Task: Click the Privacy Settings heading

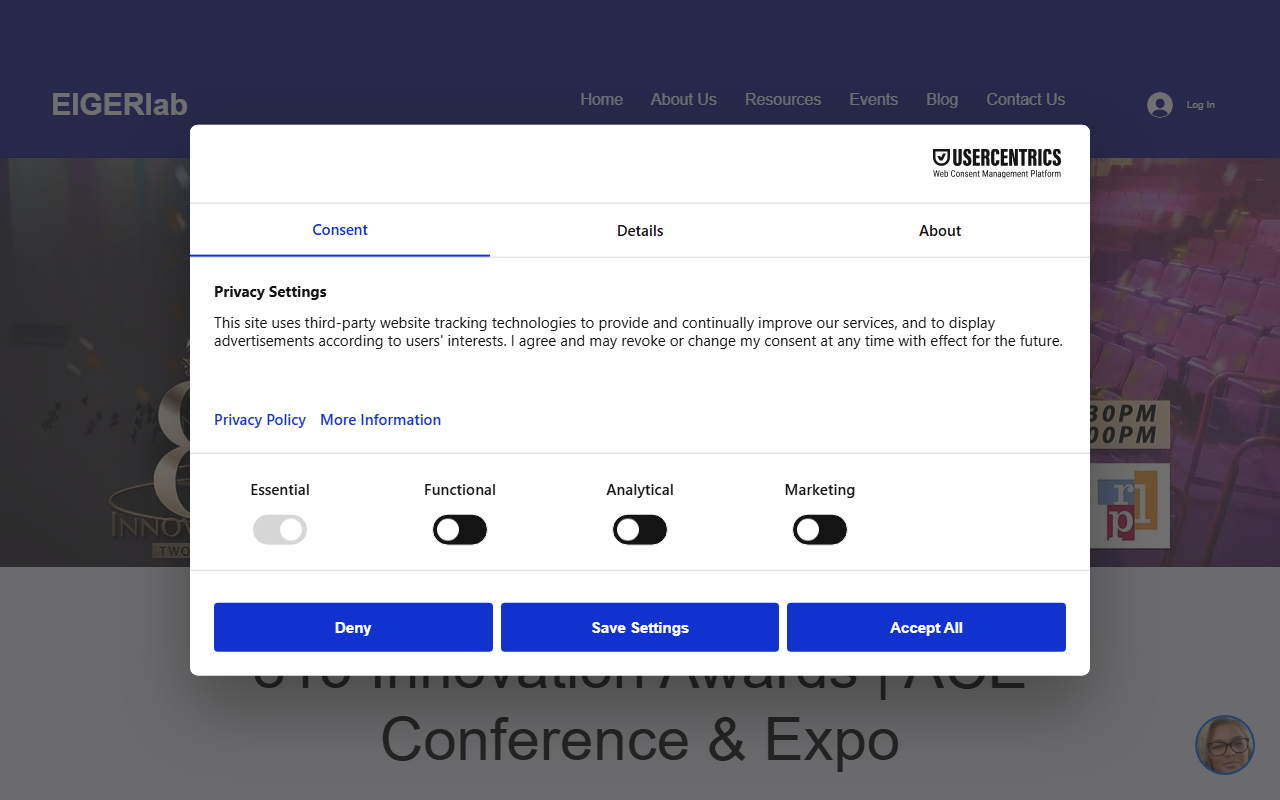Action: [270, 292]
